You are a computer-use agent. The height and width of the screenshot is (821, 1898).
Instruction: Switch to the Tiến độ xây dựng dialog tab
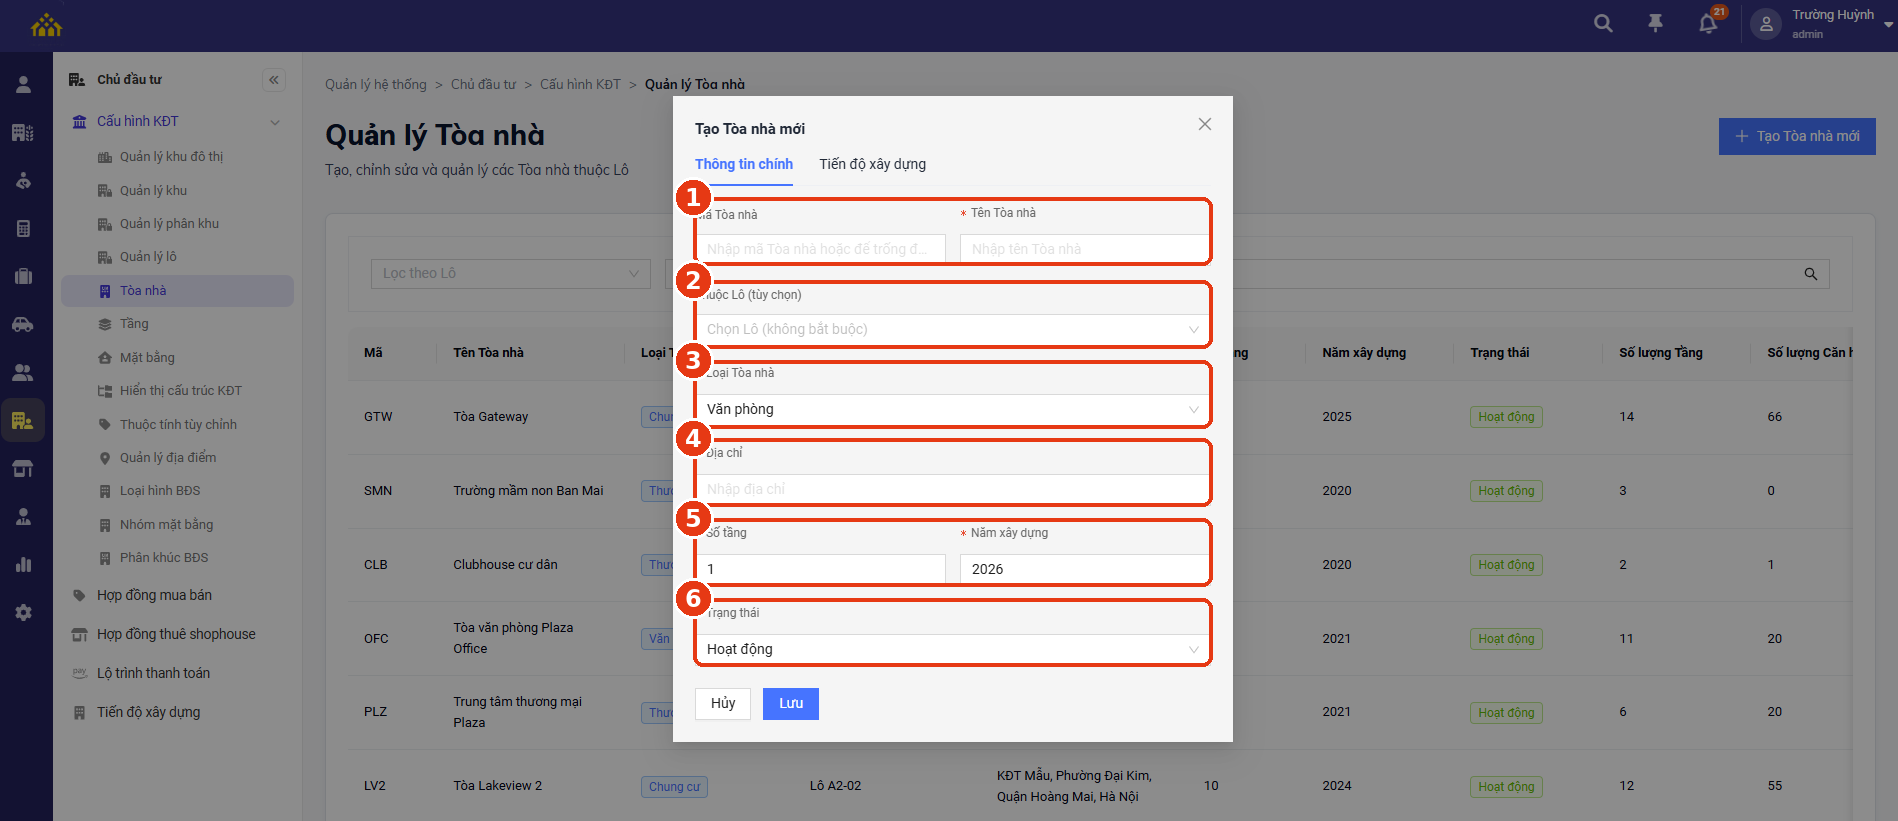(873, 164)
